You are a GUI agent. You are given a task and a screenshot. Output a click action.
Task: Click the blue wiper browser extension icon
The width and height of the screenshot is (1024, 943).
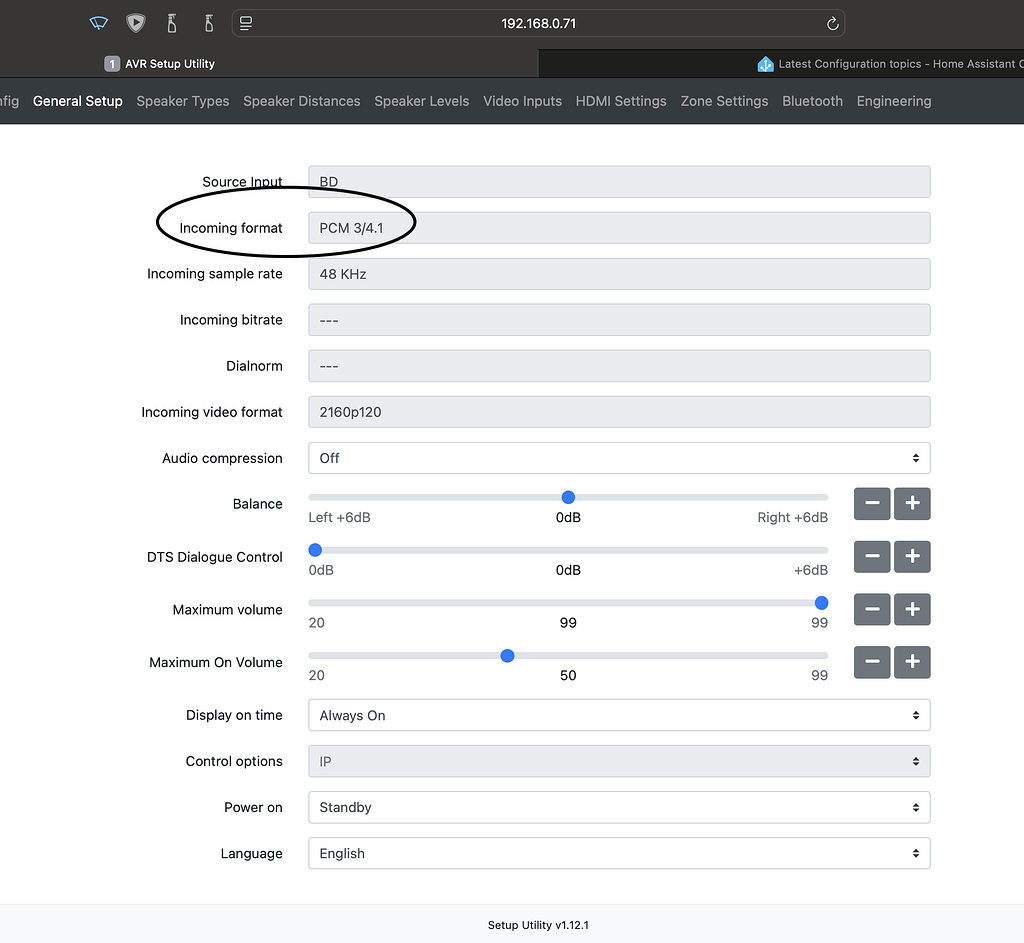pos(98,22)
